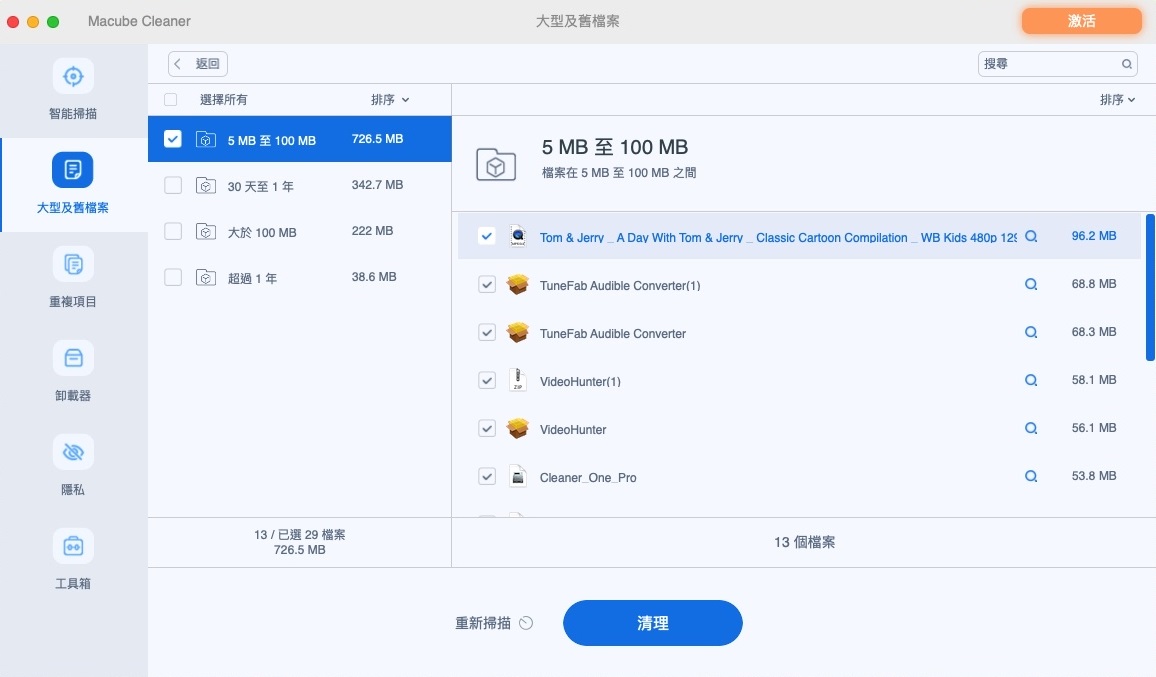Viewport: 1156px width, 677px height.
Task: Select the 大型及舊檔案 sidebar icon
Action: 73,170
